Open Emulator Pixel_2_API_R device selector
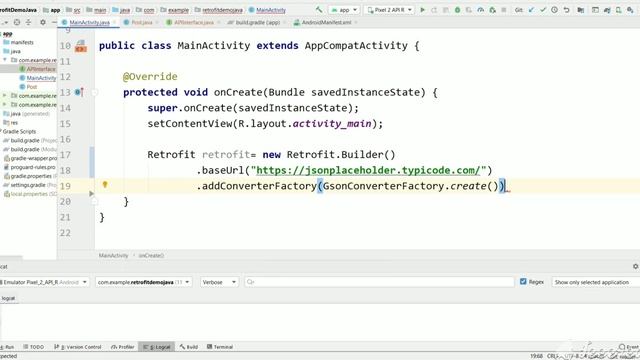Screen dimensions: 640x360 (x=44, y=282)
